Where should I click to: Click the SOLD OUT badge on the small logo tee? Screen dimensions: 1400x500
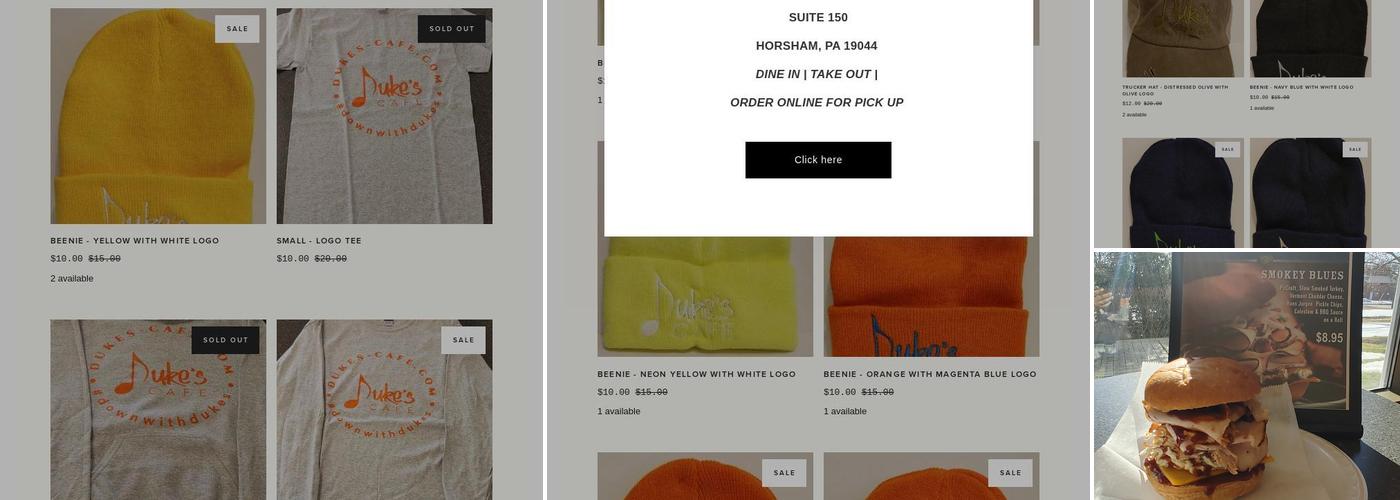[452, 29]
